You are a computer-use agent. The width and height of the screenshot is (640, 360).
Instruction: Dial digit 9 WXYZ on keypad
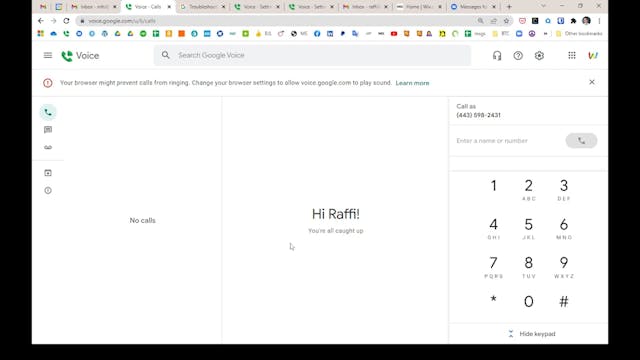pos(564,267)
